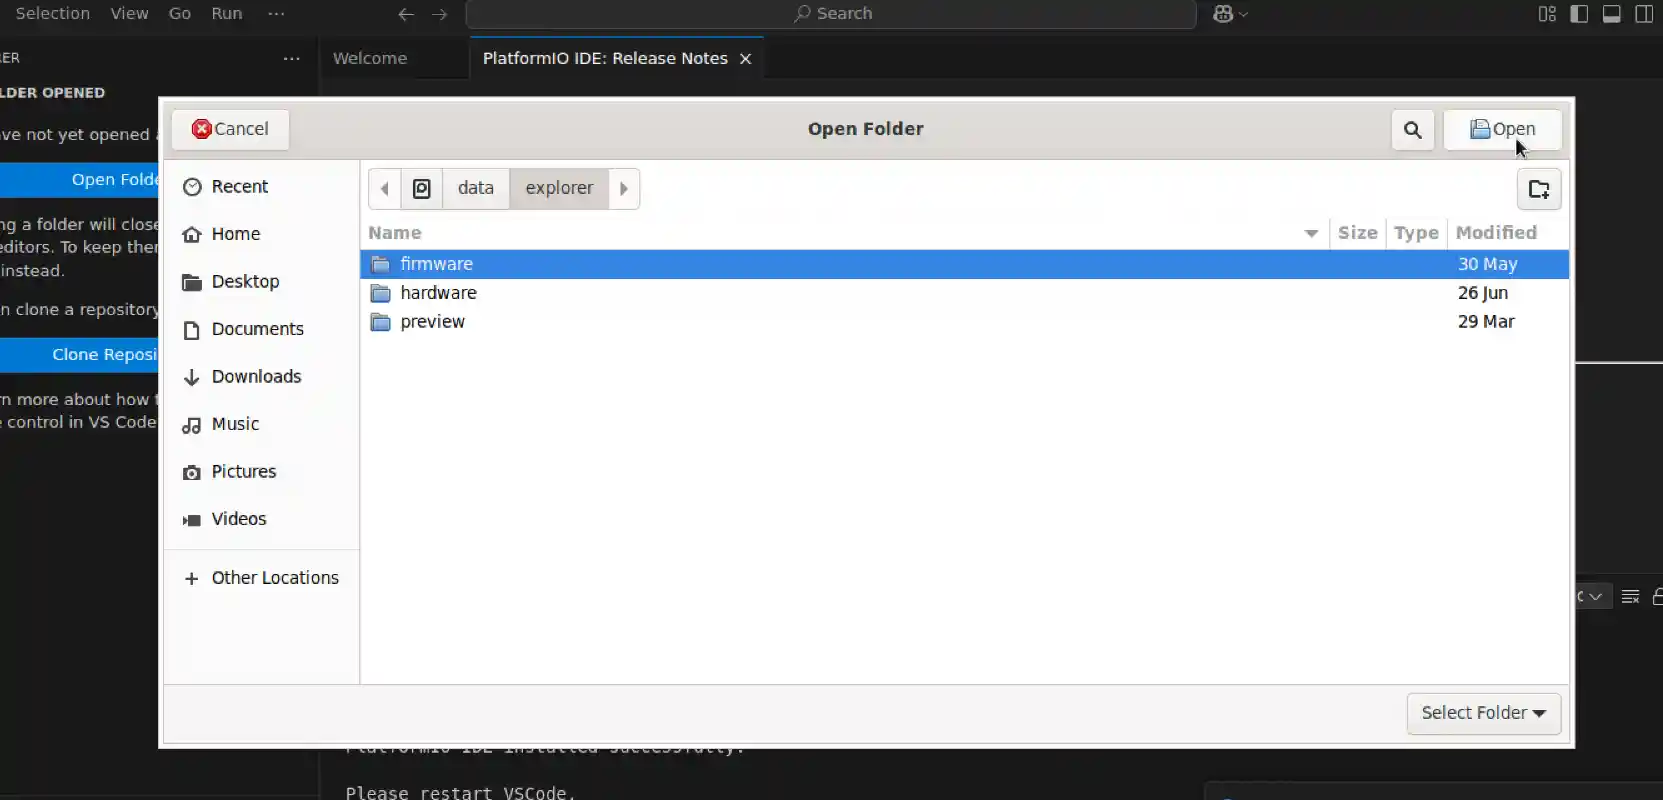Switch to PlatformIO IDE: Release Notes tab
The image size is (1663, 800).
point(605,58)
